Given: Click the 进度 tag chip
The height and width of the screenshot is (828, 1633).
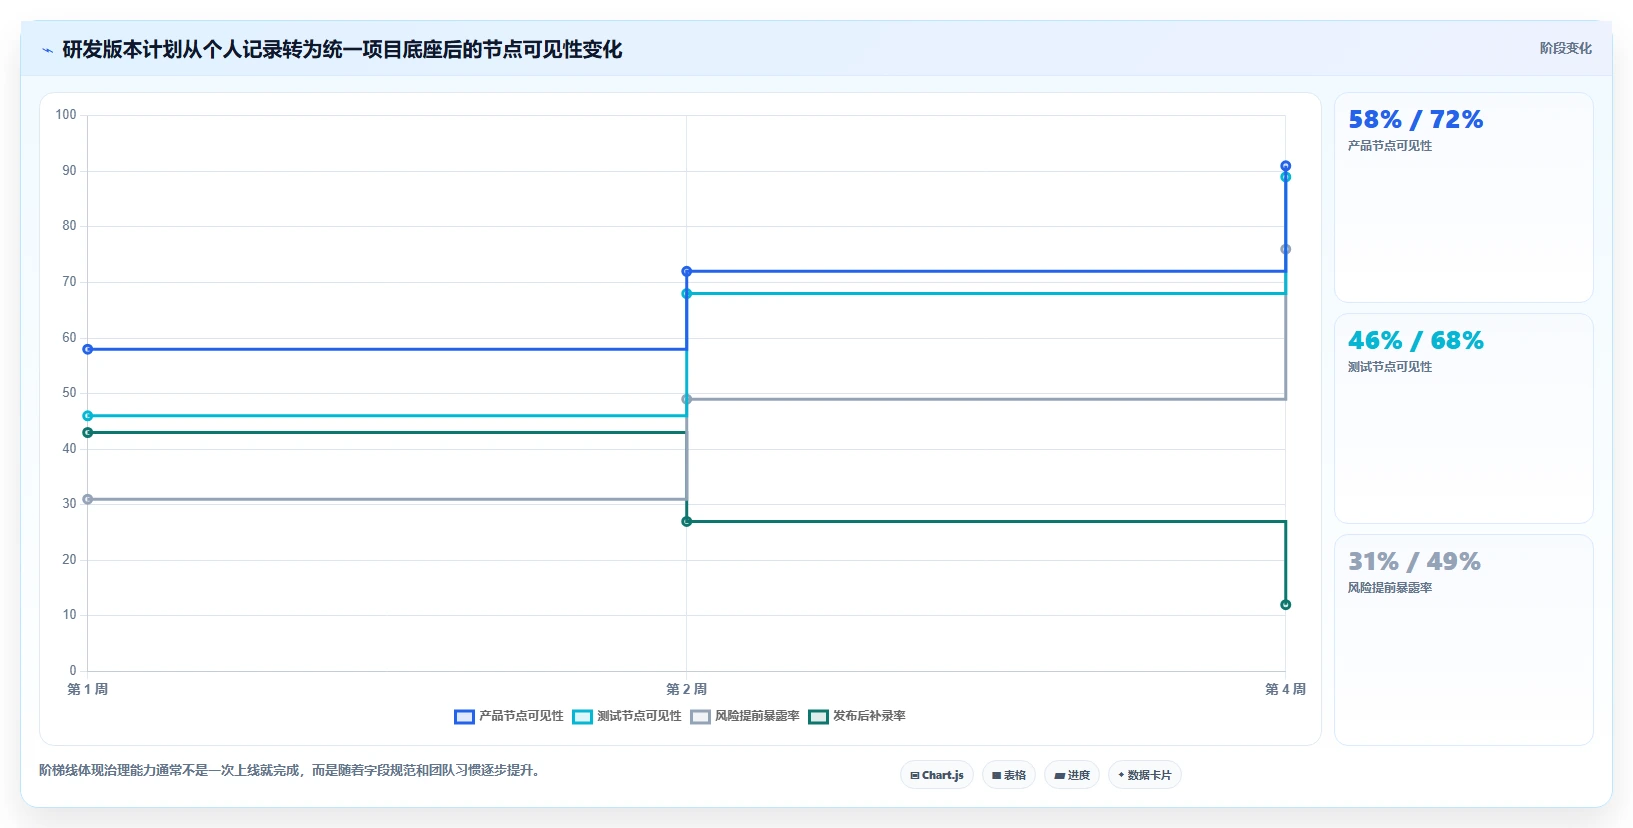Looking at the screenshot, I should (x=1072, y=775).
